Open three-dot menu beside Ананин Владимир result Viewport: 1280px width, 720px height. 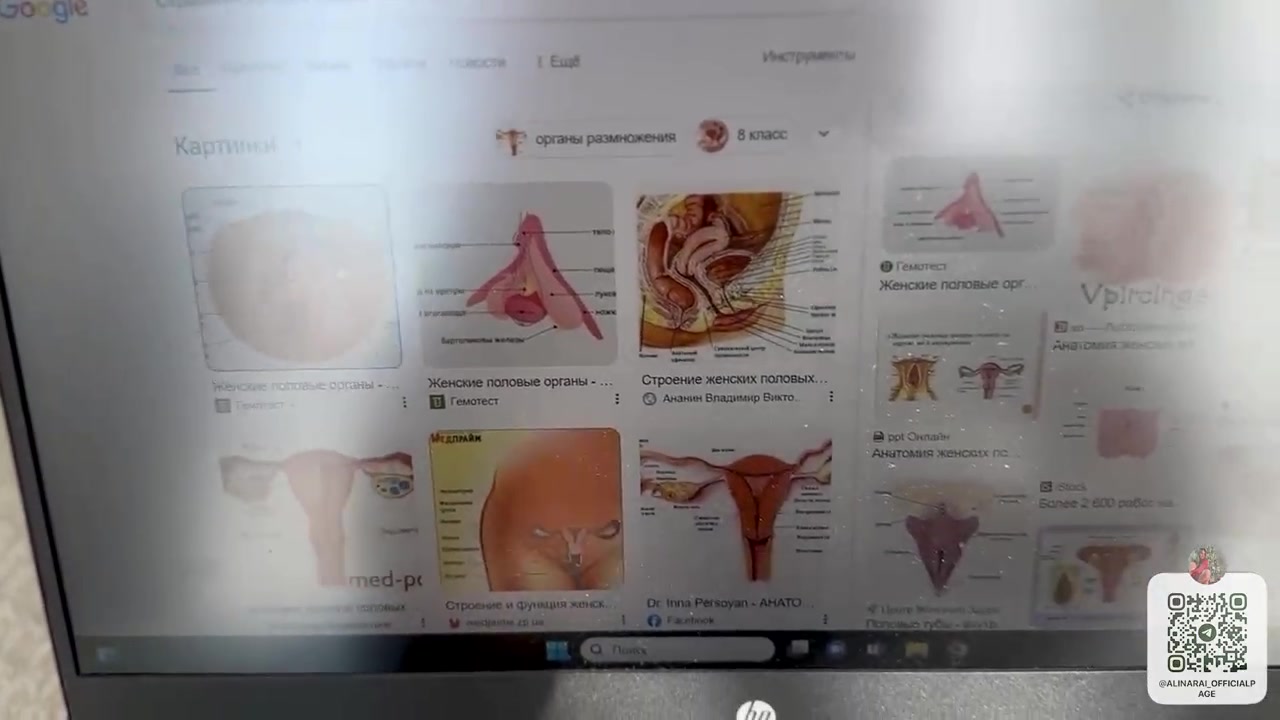[831, 398]
